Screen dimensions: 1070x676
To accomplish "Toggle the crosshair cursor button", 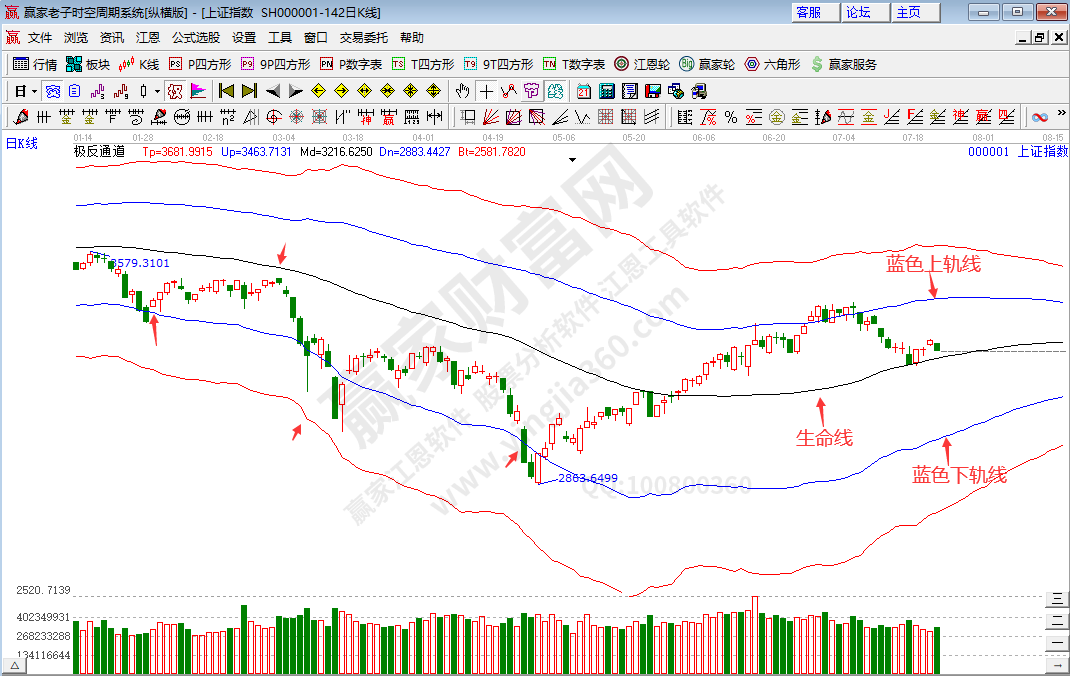I will pos(486,91).
